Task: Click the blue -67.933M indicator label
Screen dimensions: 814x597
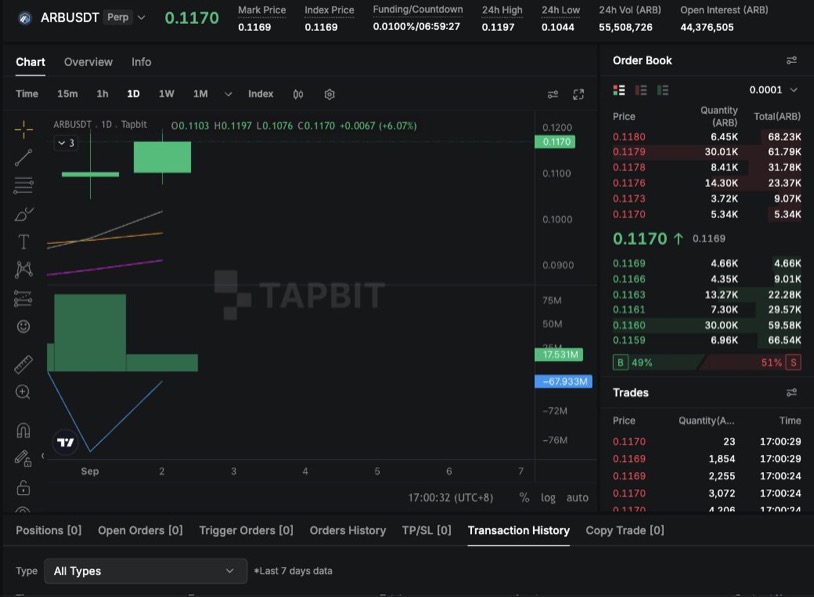Action: click(x=563, y=382)
